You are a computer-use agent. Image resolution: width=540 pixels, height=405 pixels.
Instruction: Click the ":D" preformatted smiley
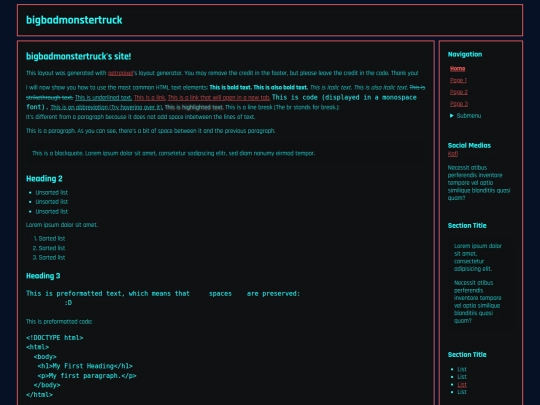[68, 303]
